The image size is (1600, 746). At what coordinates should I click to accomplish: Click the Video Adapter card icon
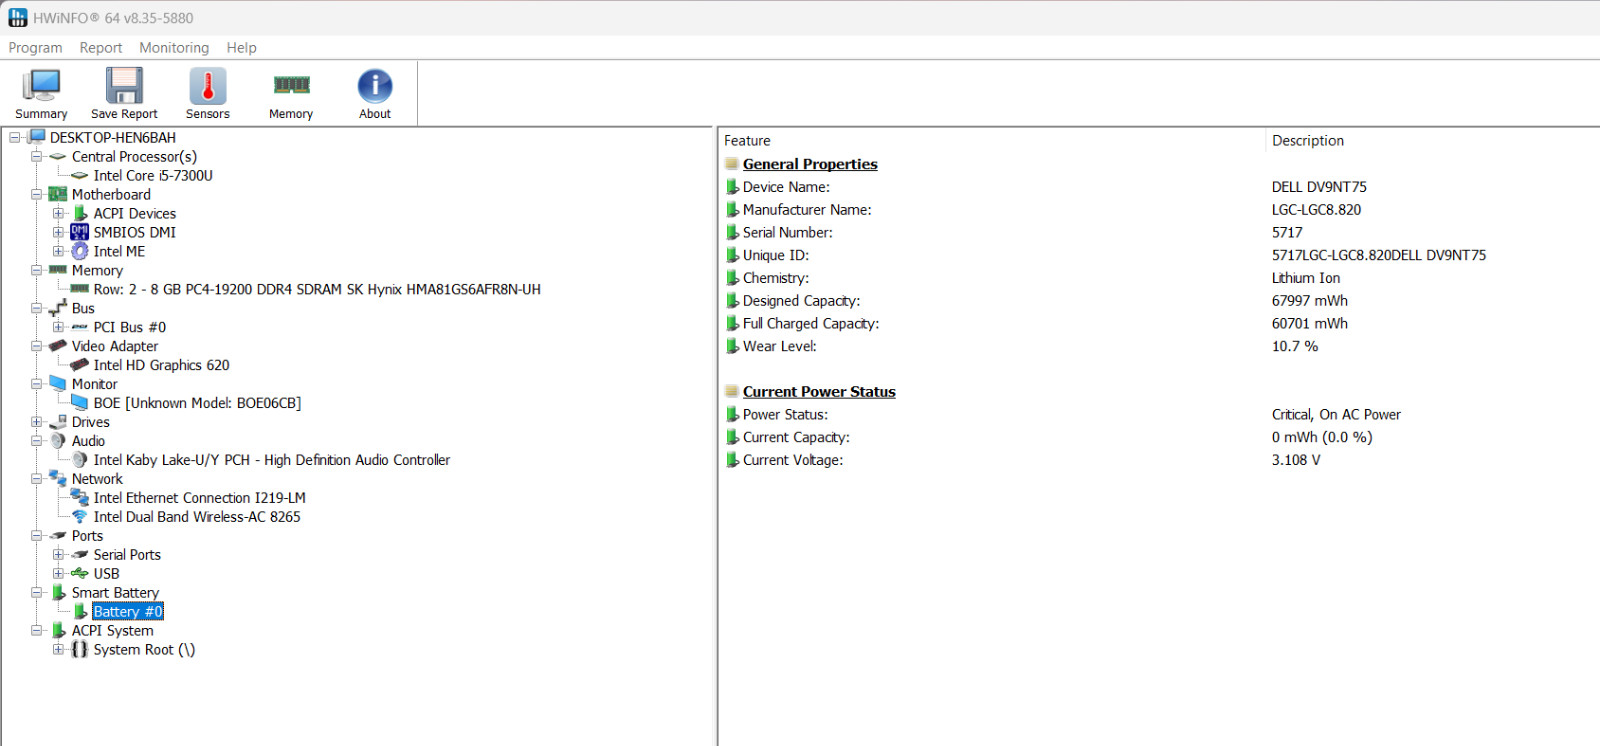(x=58, y=346)
